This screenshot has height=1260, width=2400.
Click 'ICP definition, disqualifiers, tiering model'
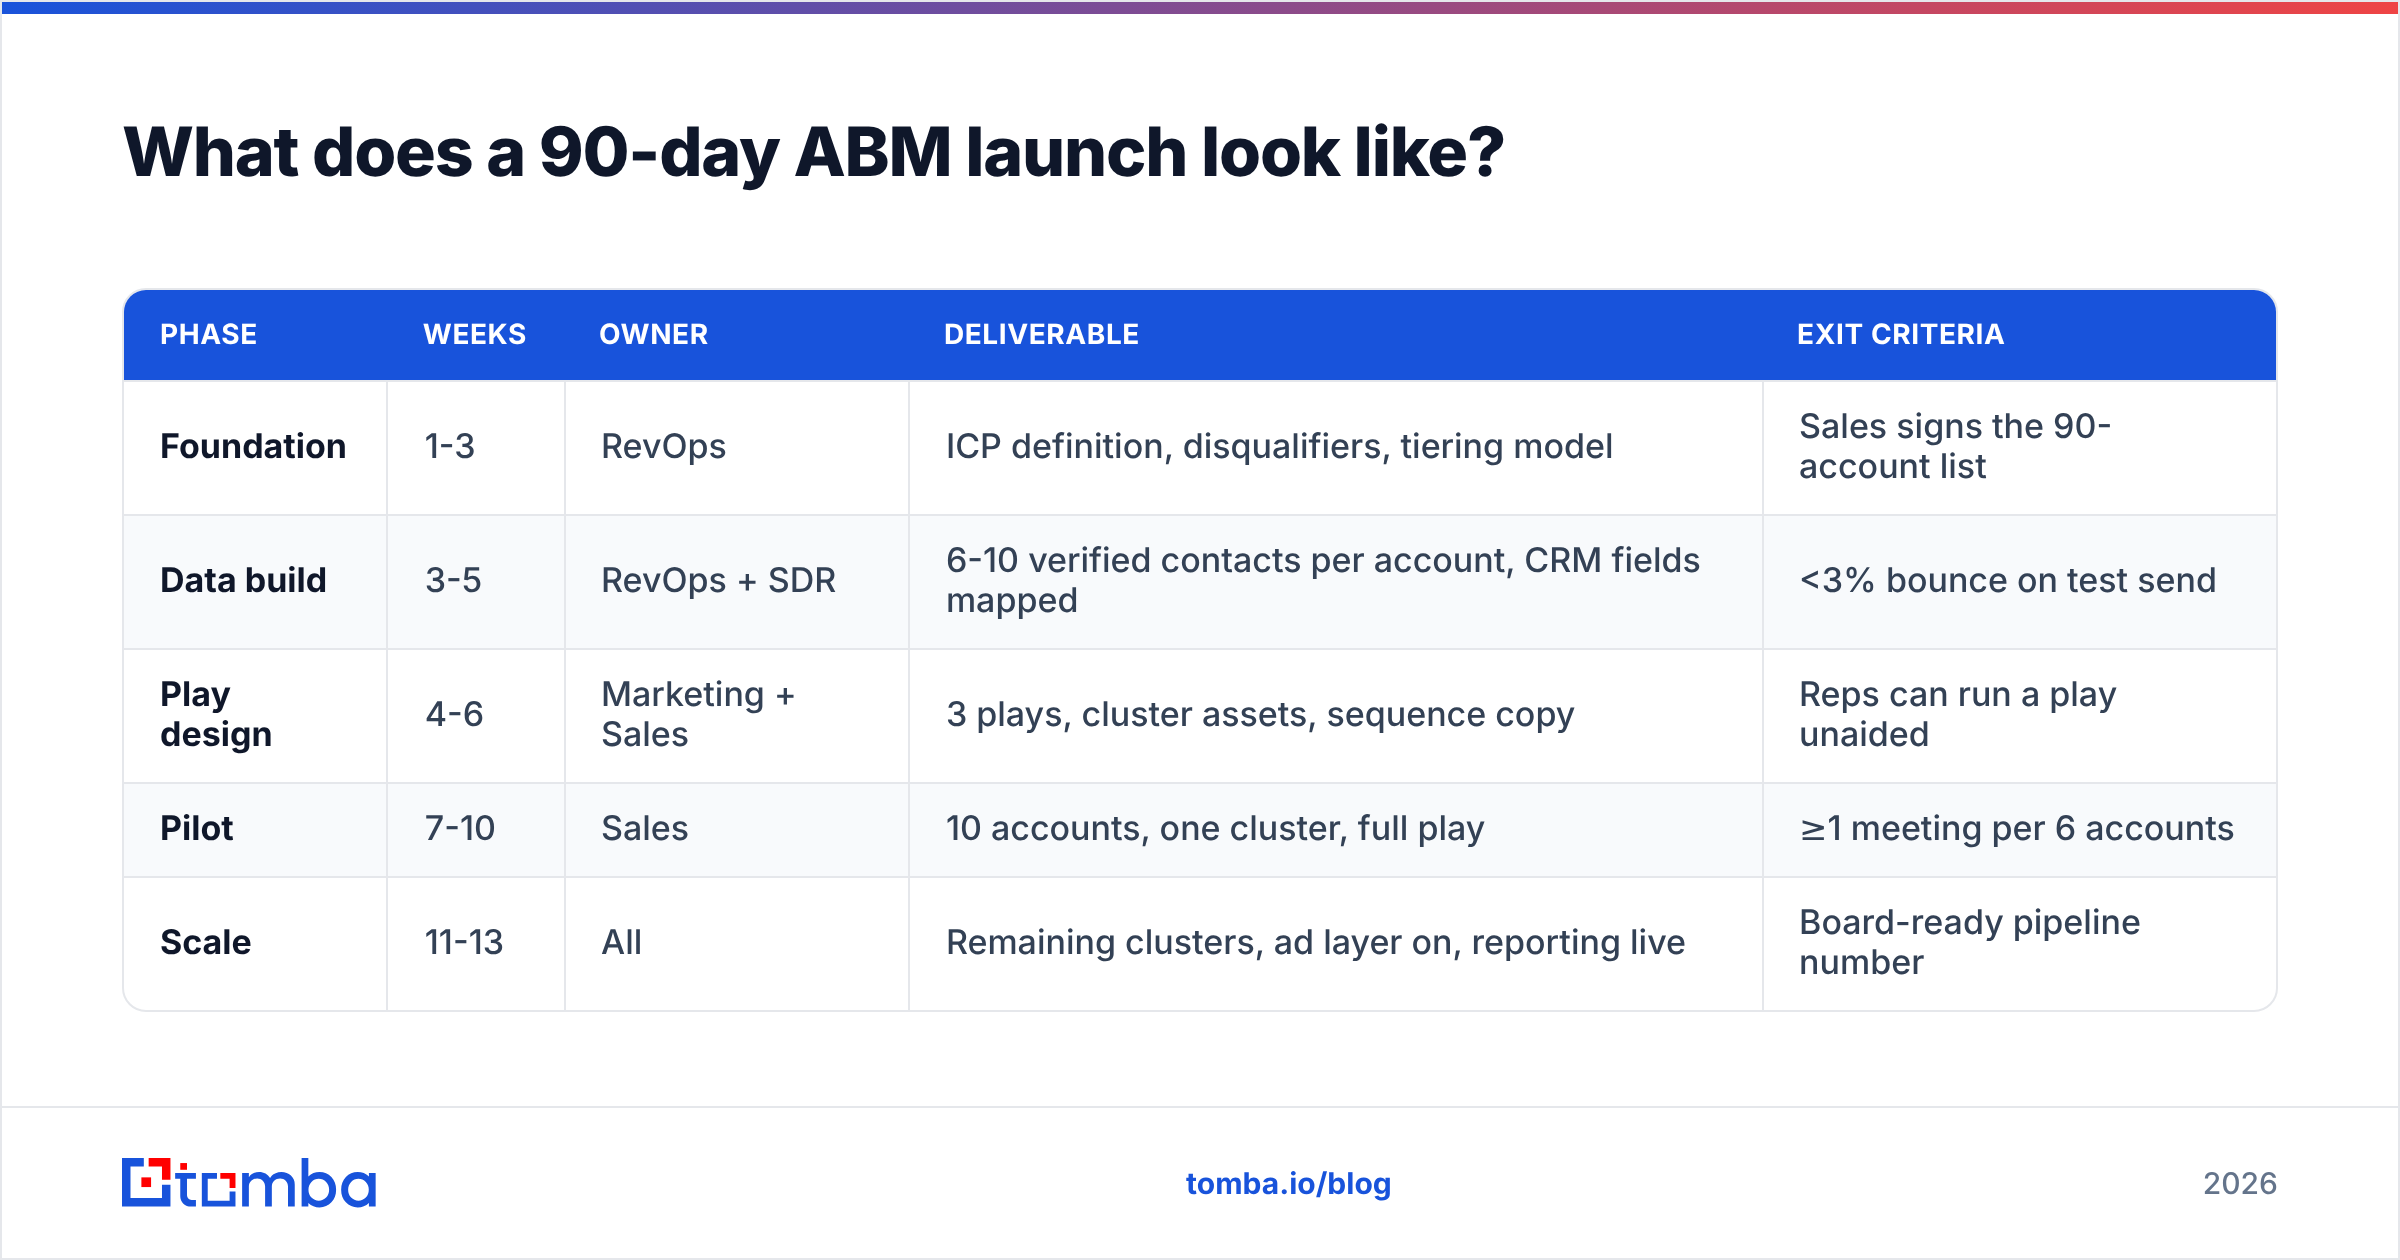point(1279,446)
